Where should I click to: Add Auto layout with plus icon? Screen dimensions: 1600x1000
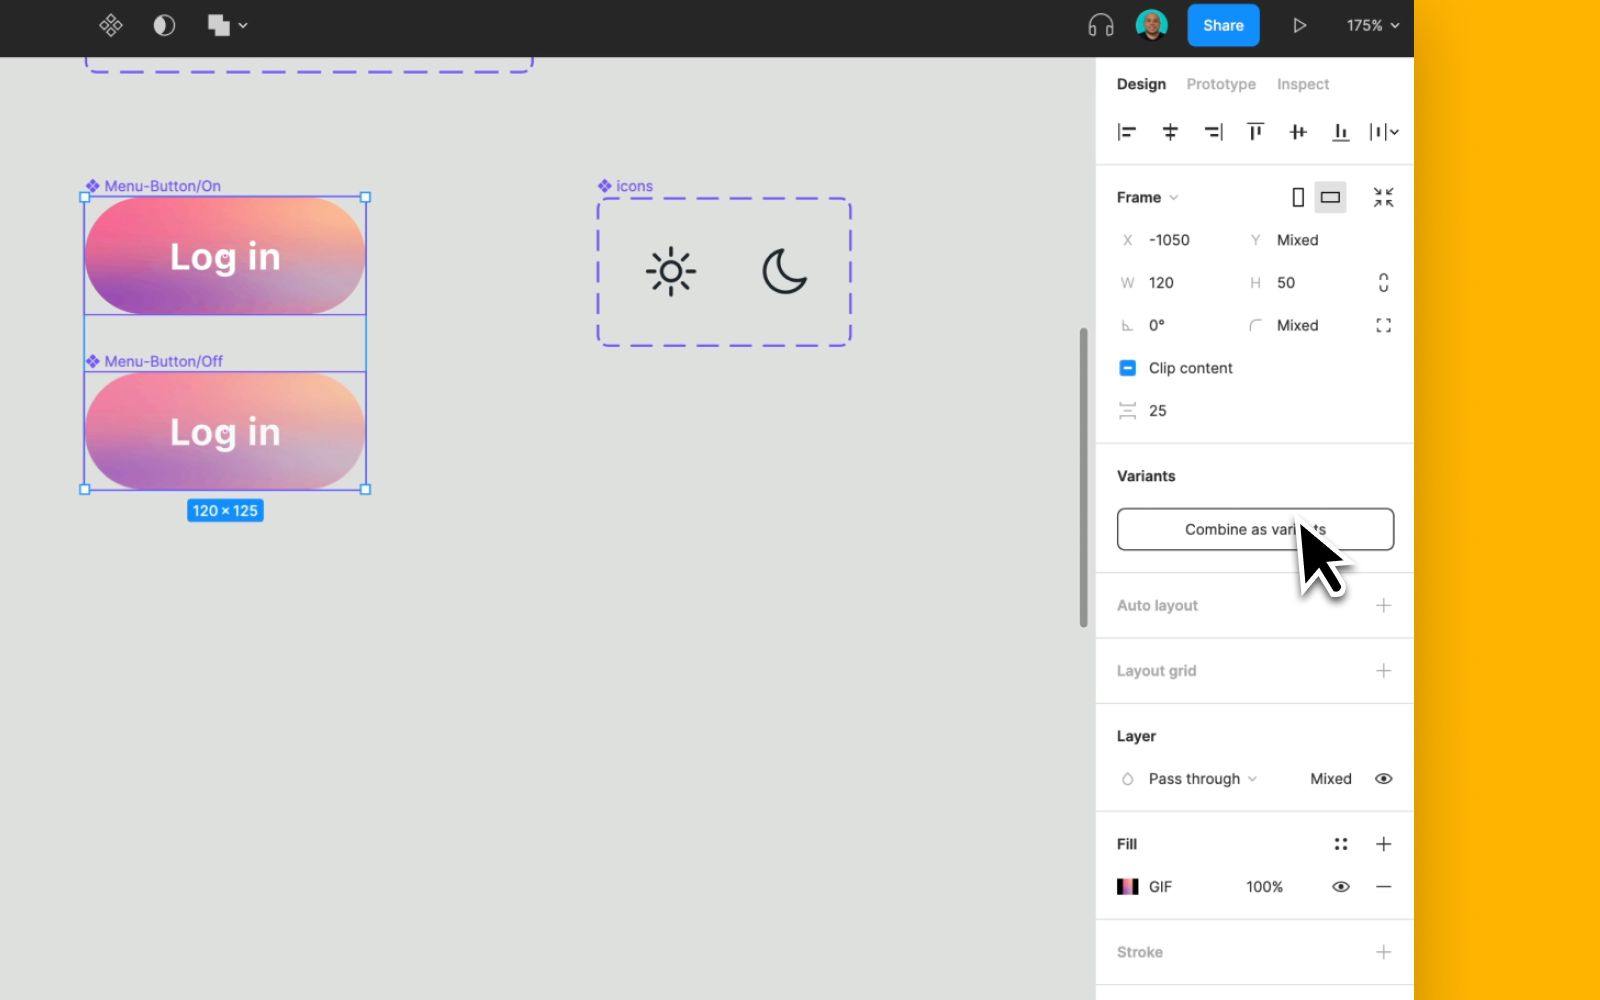click(1383, 605)
